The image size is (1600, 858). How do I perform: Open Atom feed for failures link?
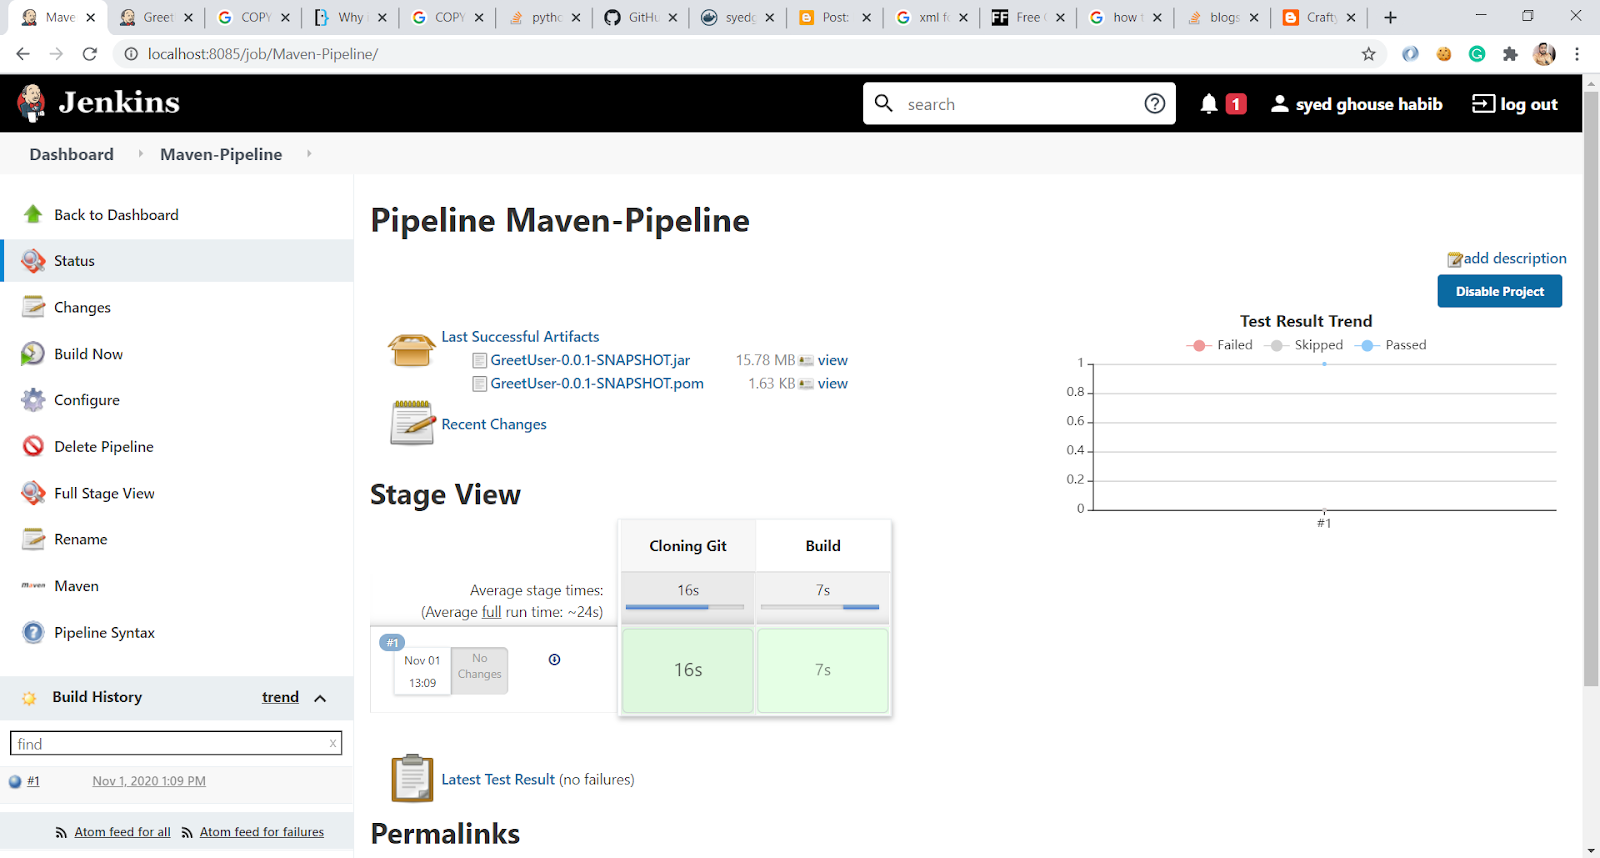(262, 832)
